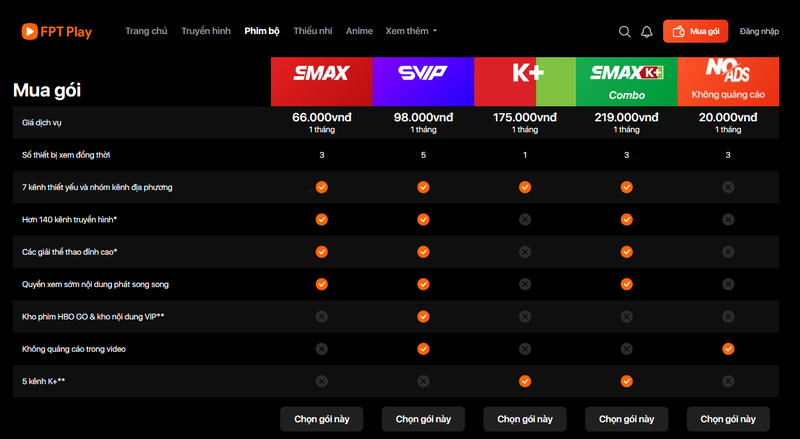The image size is (800, 439).
Task: Select the No Ads package banner
Action: (x=728, y=82)
